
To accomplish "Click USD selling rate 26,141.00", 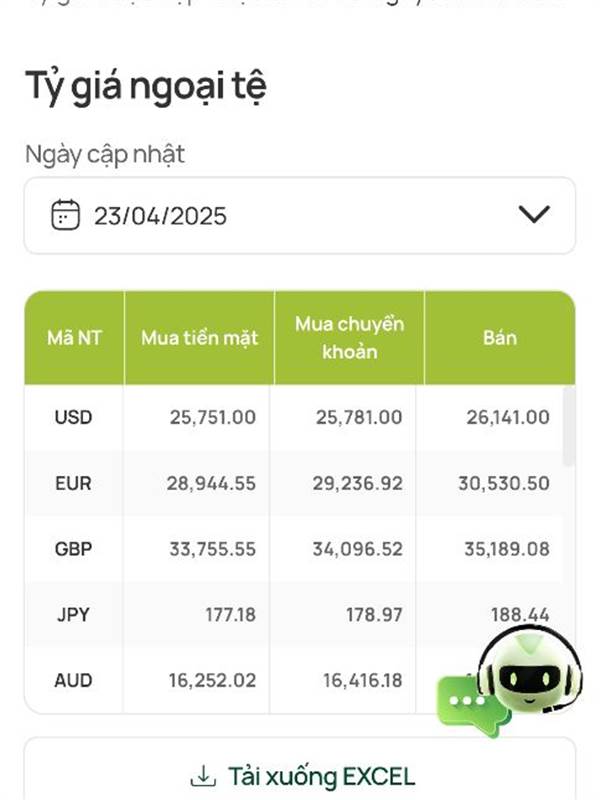I will click(x=508, y=417).
